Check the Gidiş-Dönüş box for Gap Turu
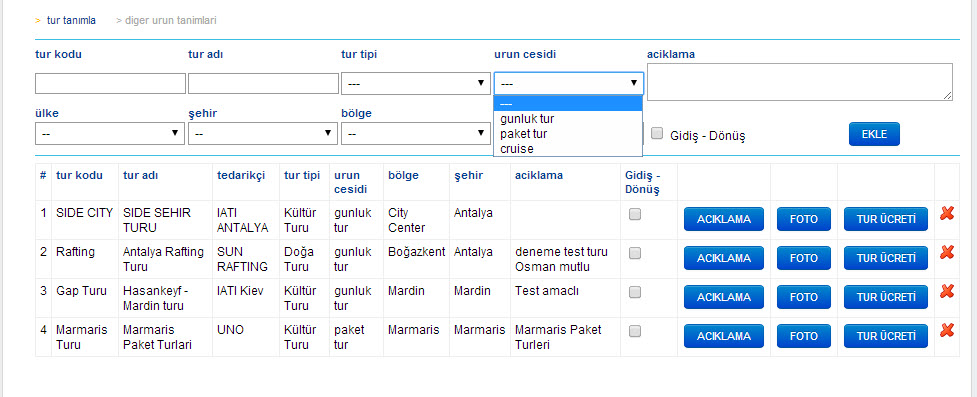Image resolution: width=977 pixels, height=397 pixels. (635, 292)
